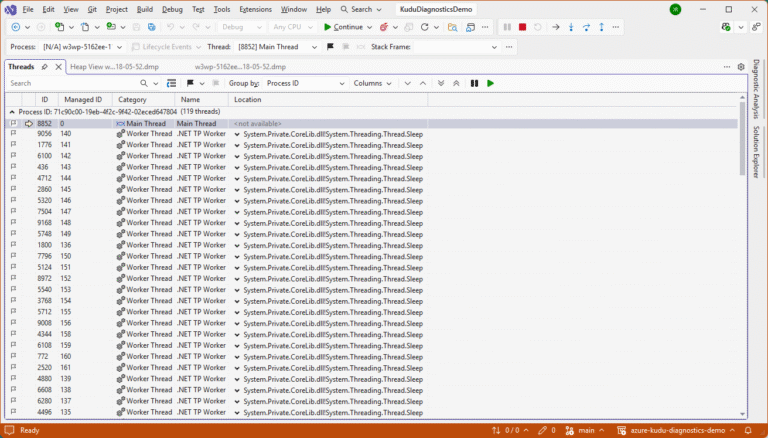The width and height of the screenshot is (768, 438).
Task: Click the flag icon next to Thread dropdown
Action: 330,47
